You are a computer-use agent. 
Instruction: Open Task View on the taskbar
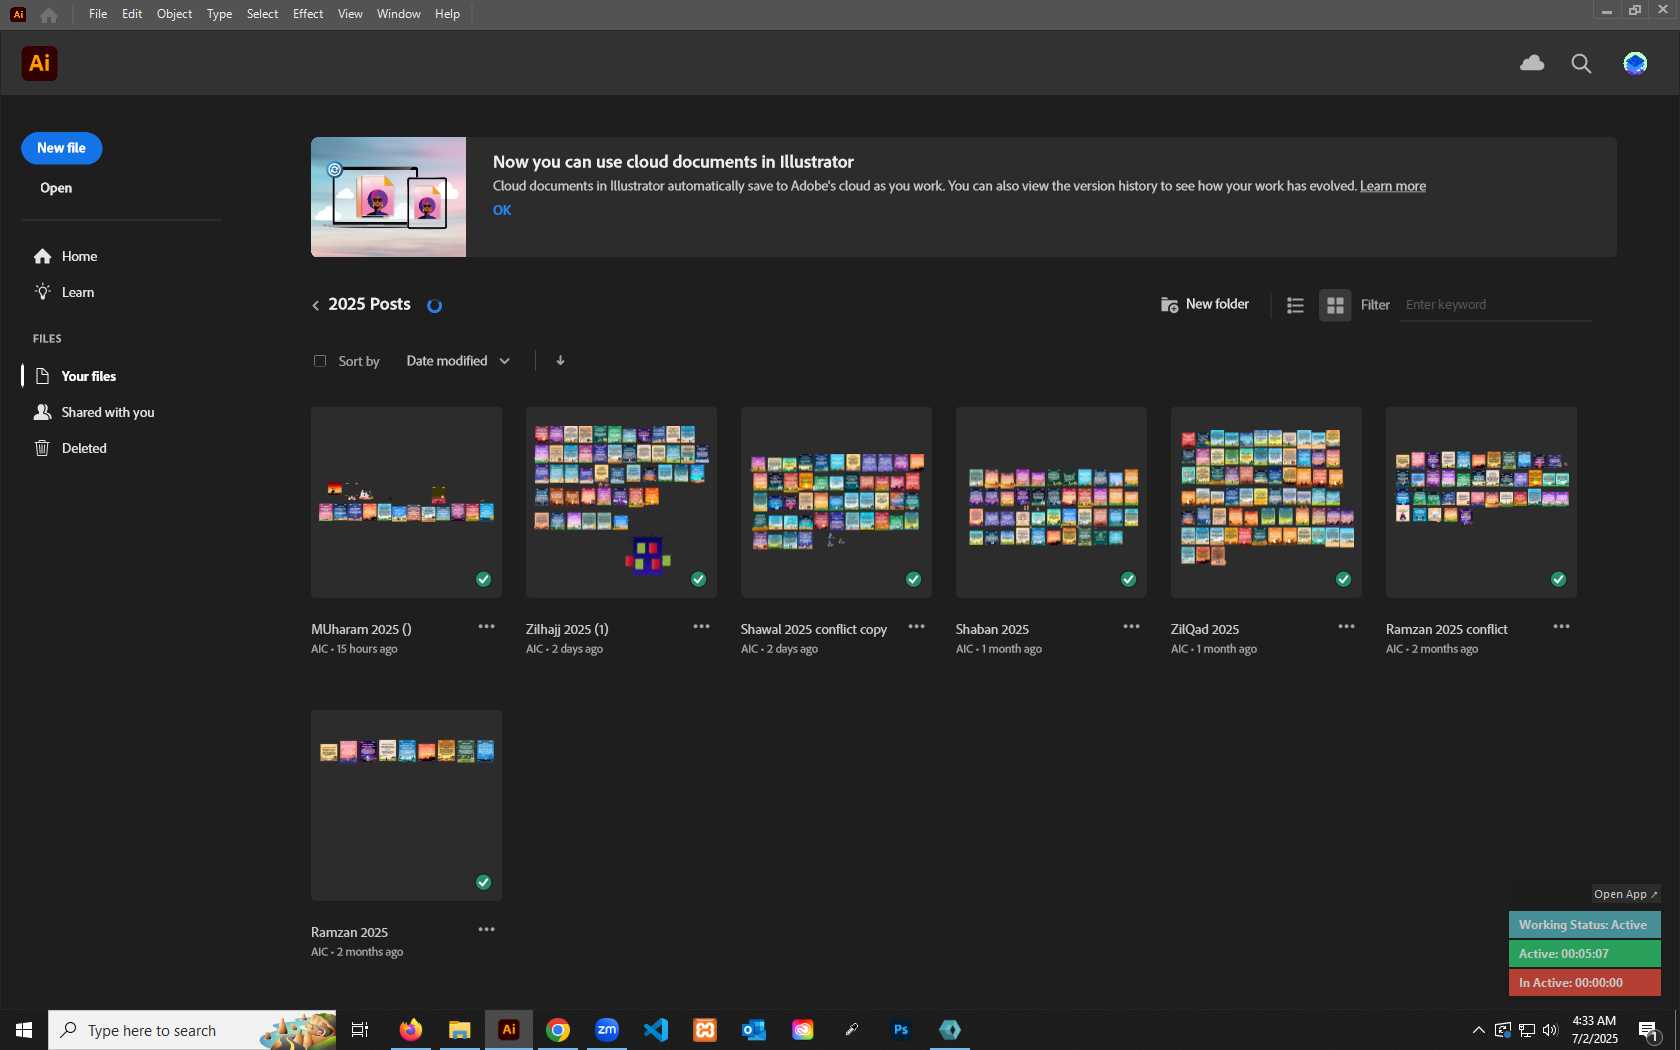click(x=360, y=1030)
